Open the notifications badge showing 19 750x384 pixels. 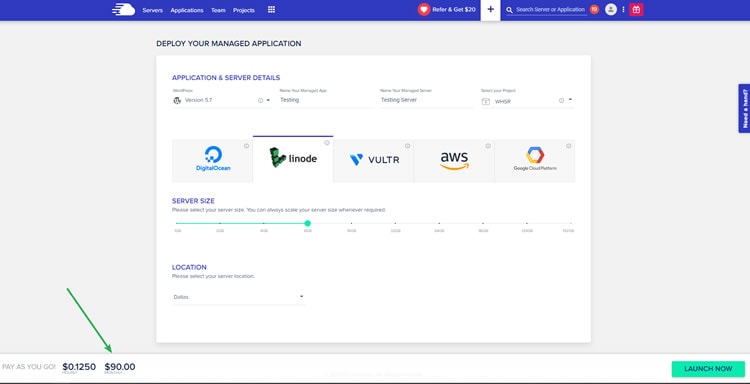coord(594,9)
